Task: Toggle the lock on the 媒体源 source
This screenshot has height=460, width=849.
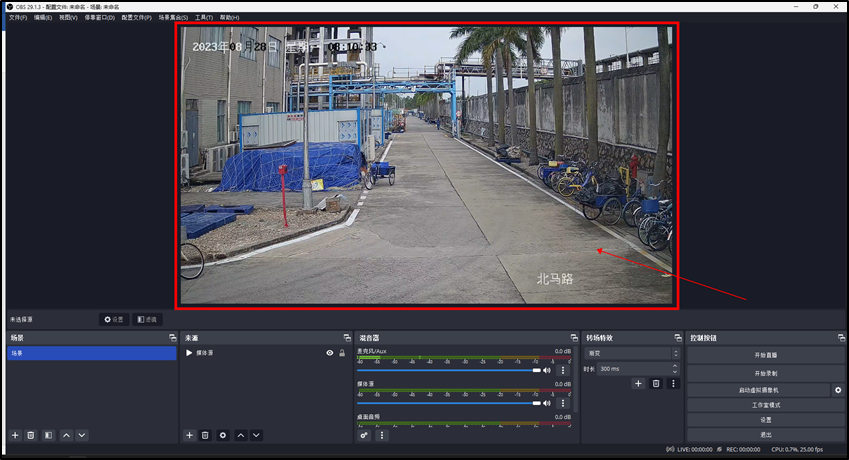Action: point(342,353)
